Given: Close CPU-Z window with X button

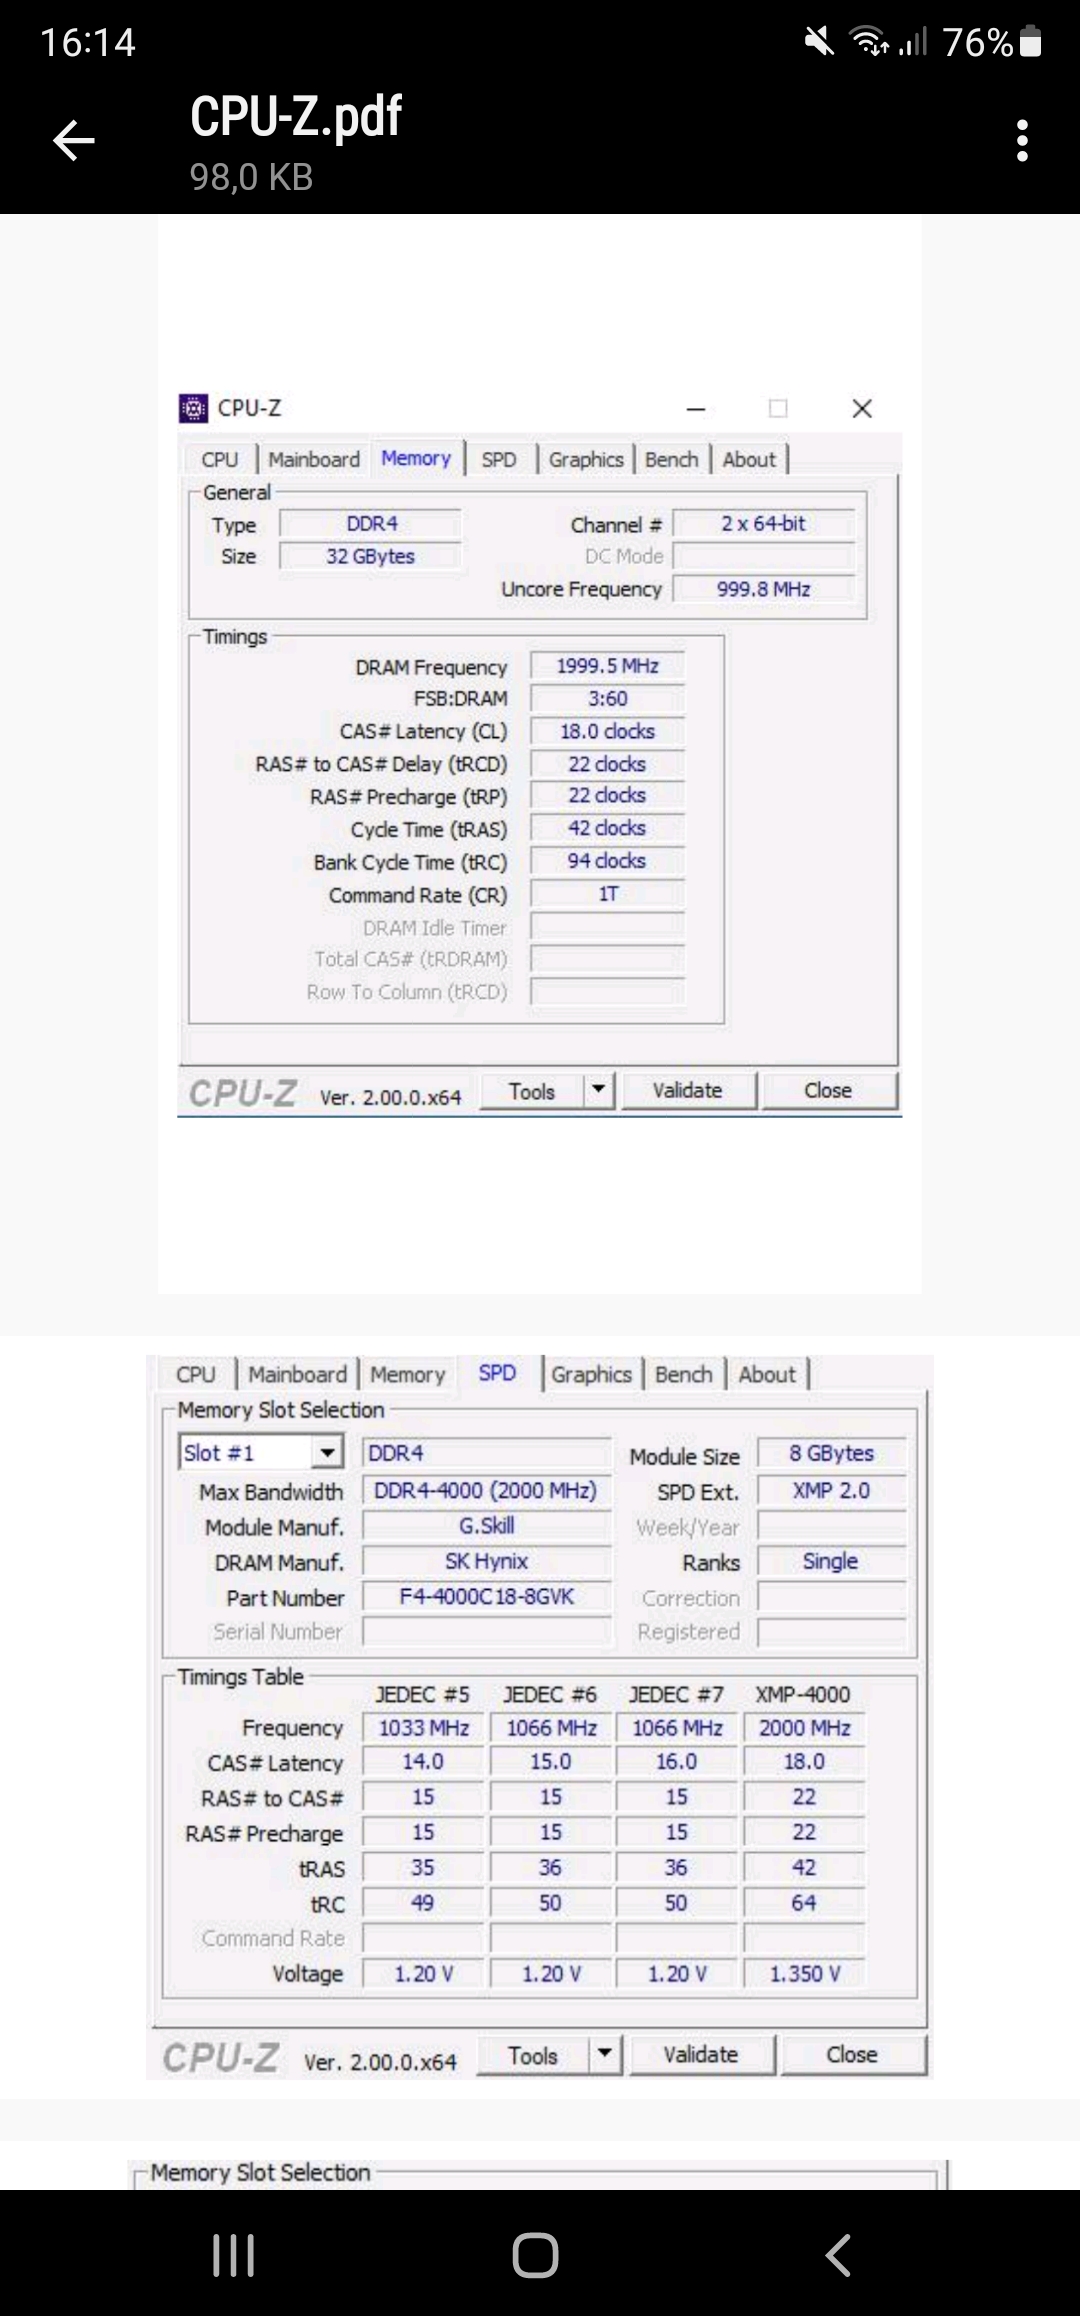Looking at the screenshot, I should pyautogui.click(x=862, y=408).
